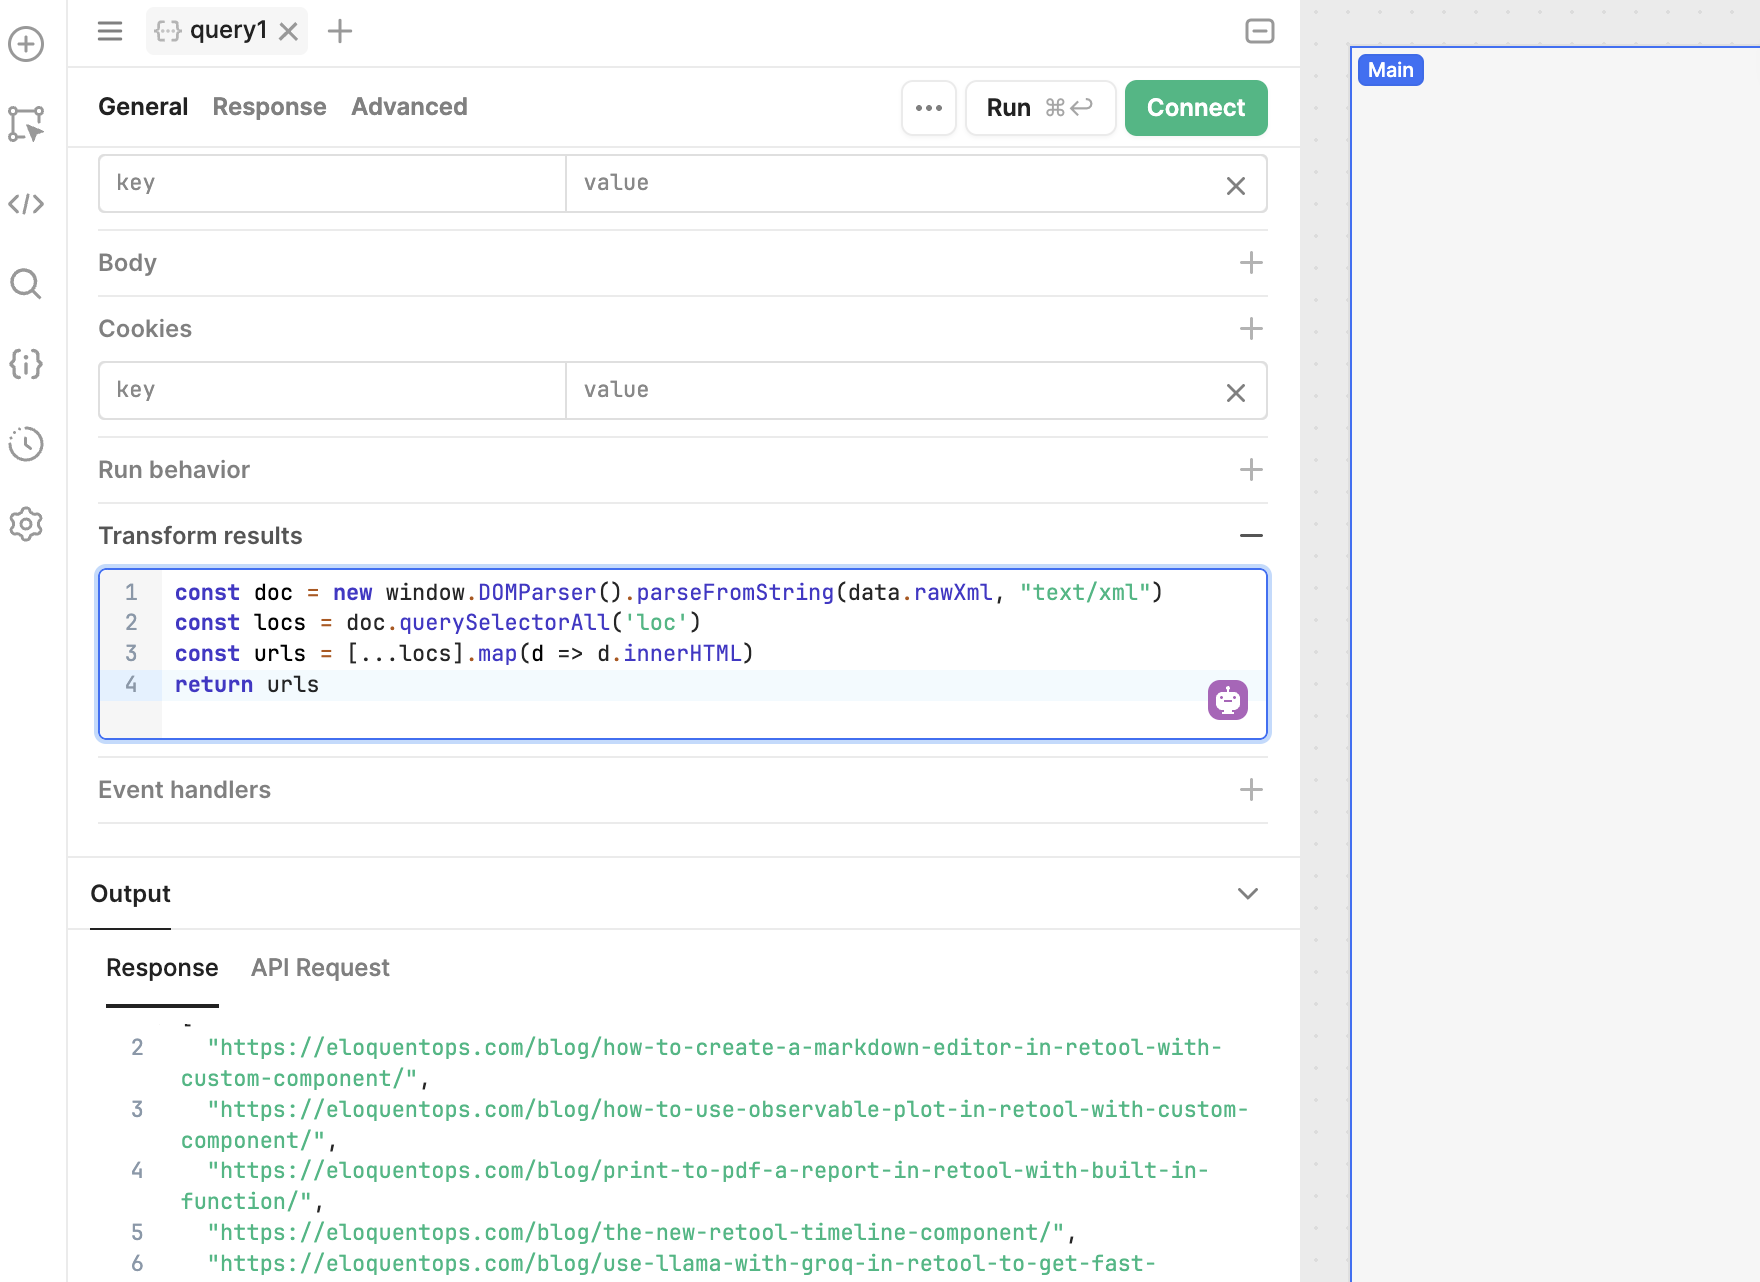Open the query panel hamburger menu
The height and width of the screenshot is (1282, 1760).
pyautogui.click(x=109, y=31)
